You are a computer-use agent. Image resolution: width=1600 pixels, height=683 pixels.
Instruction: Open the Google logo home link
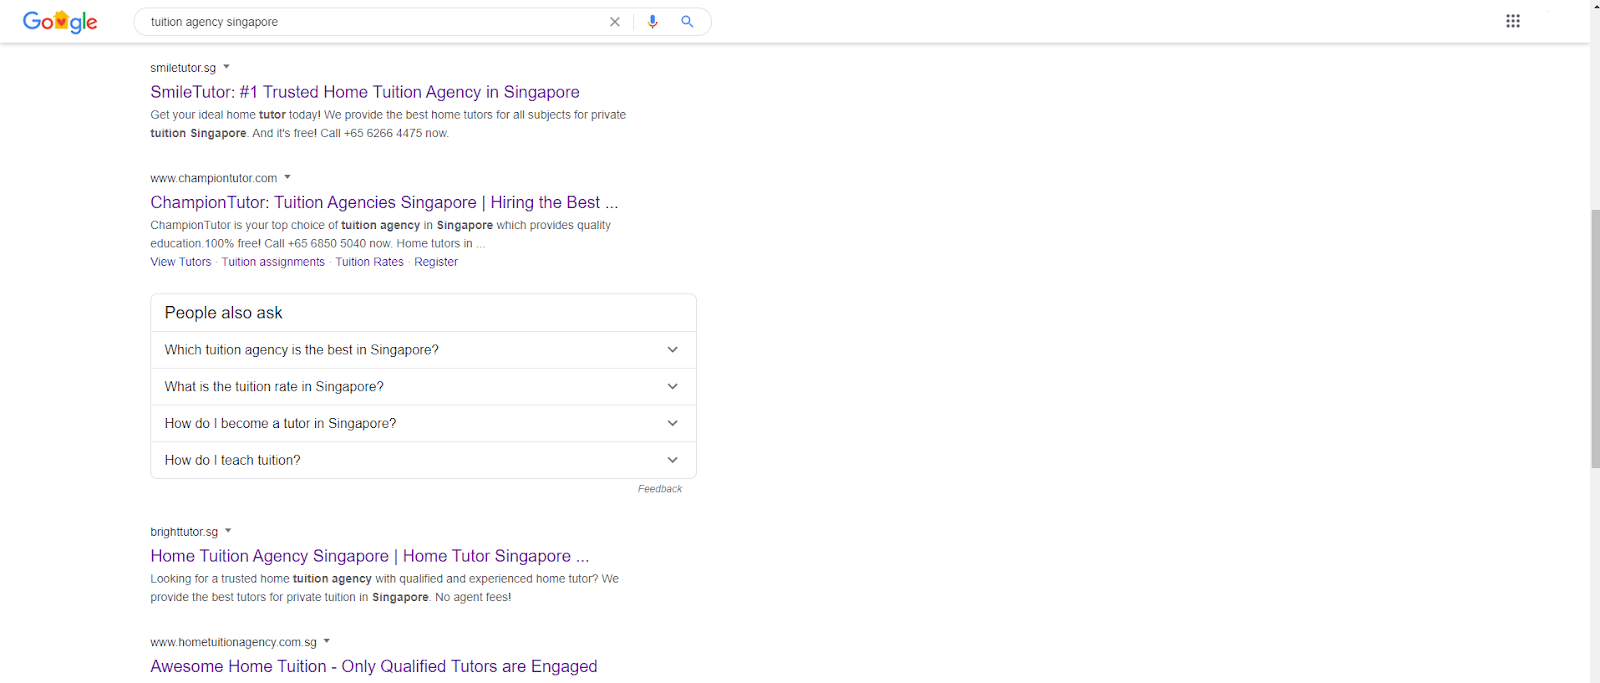[x=60, y=21]
